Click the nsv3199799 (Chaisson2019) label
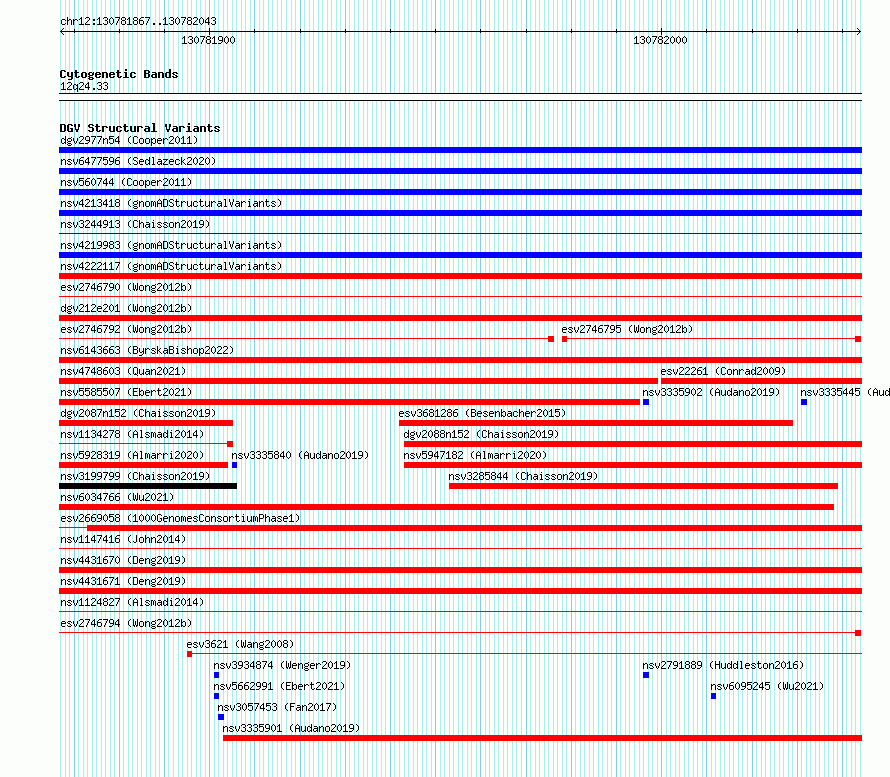Image resolution: width=890 pixels, height=777 pixels. coord(135,476)
